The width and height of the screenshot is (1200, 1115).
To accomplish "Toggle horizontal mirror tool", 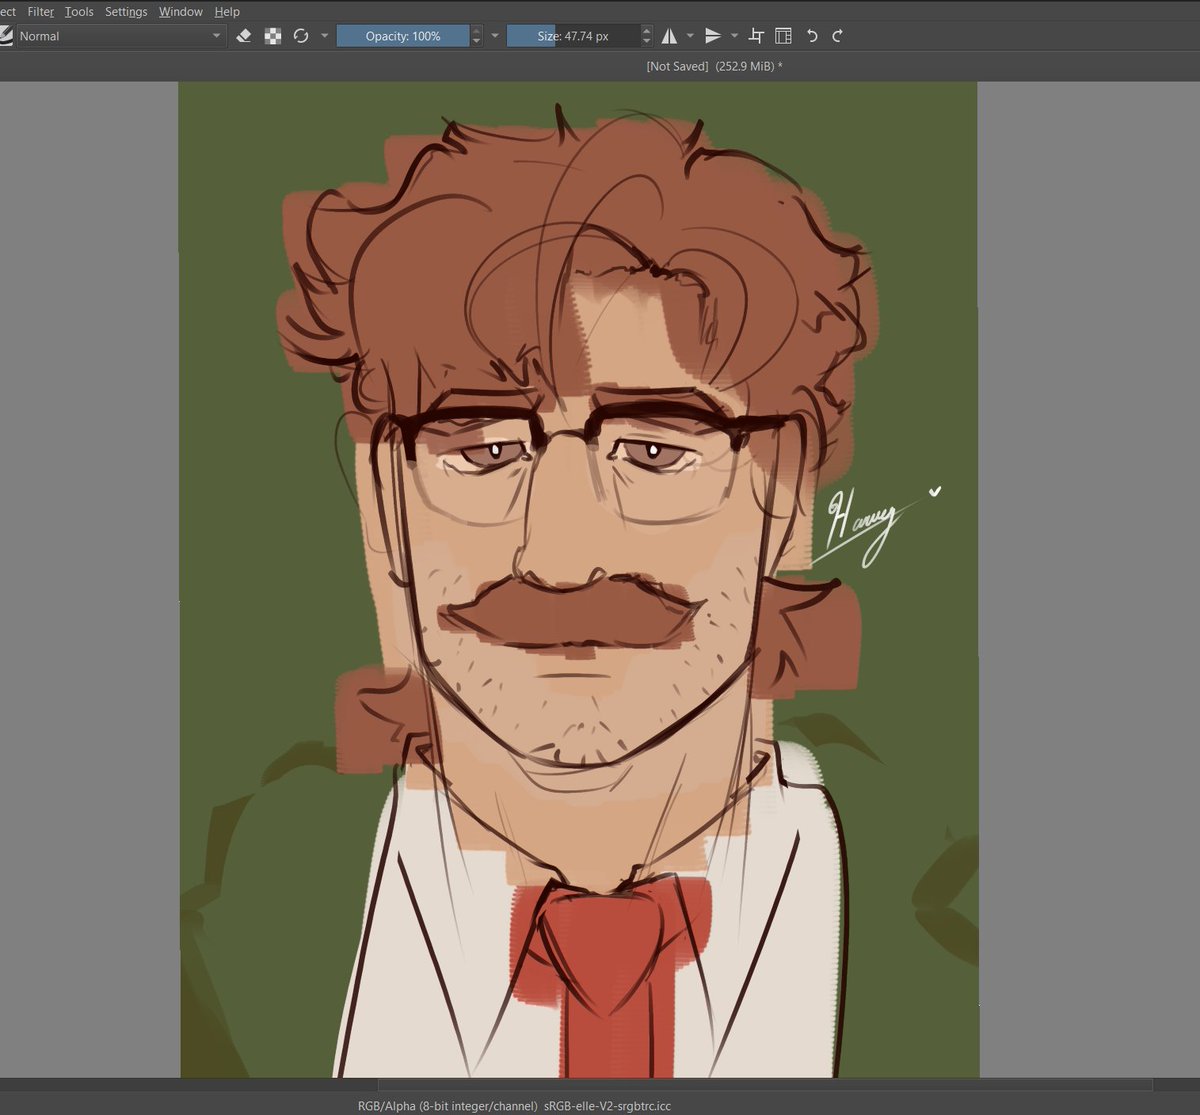I will pos(669,36).
